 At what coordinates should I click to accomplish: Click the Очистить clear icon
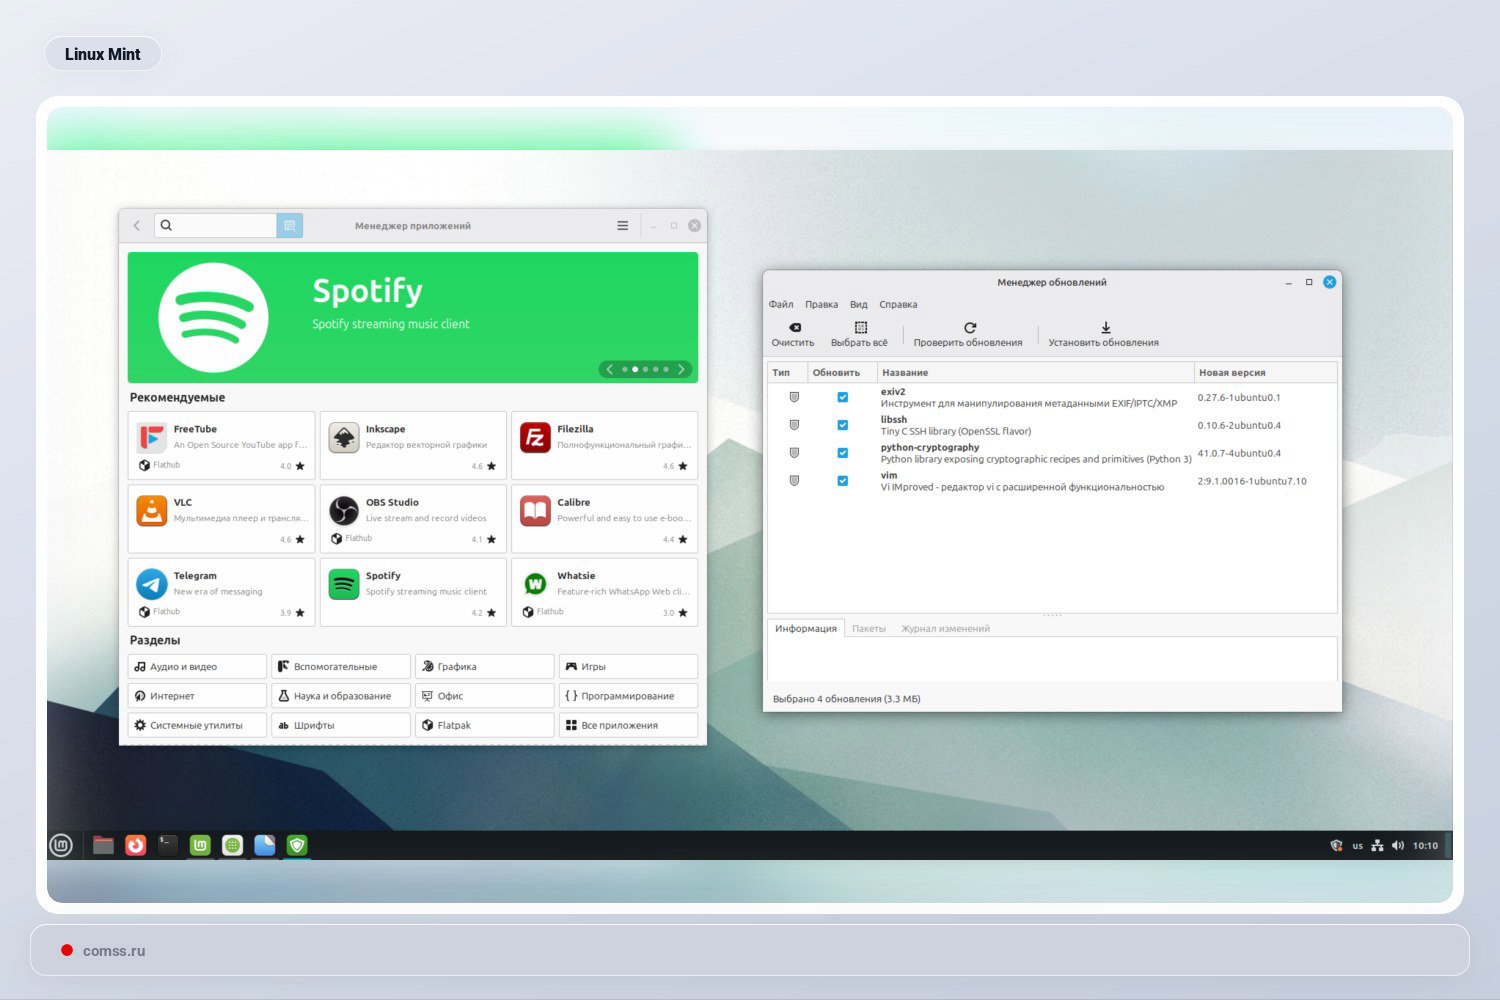tap(793, 327)
